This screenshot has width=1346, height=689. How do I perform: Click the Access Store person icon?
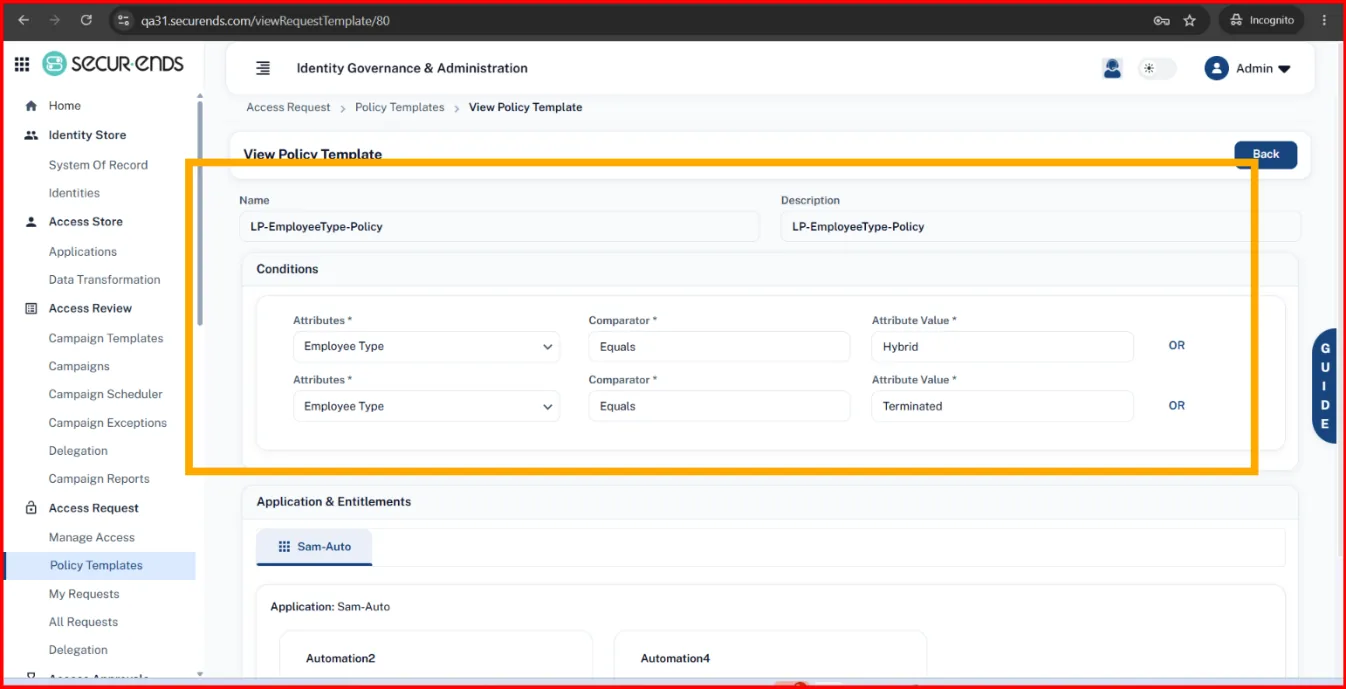pyautogui.click(x=31, y=222)
